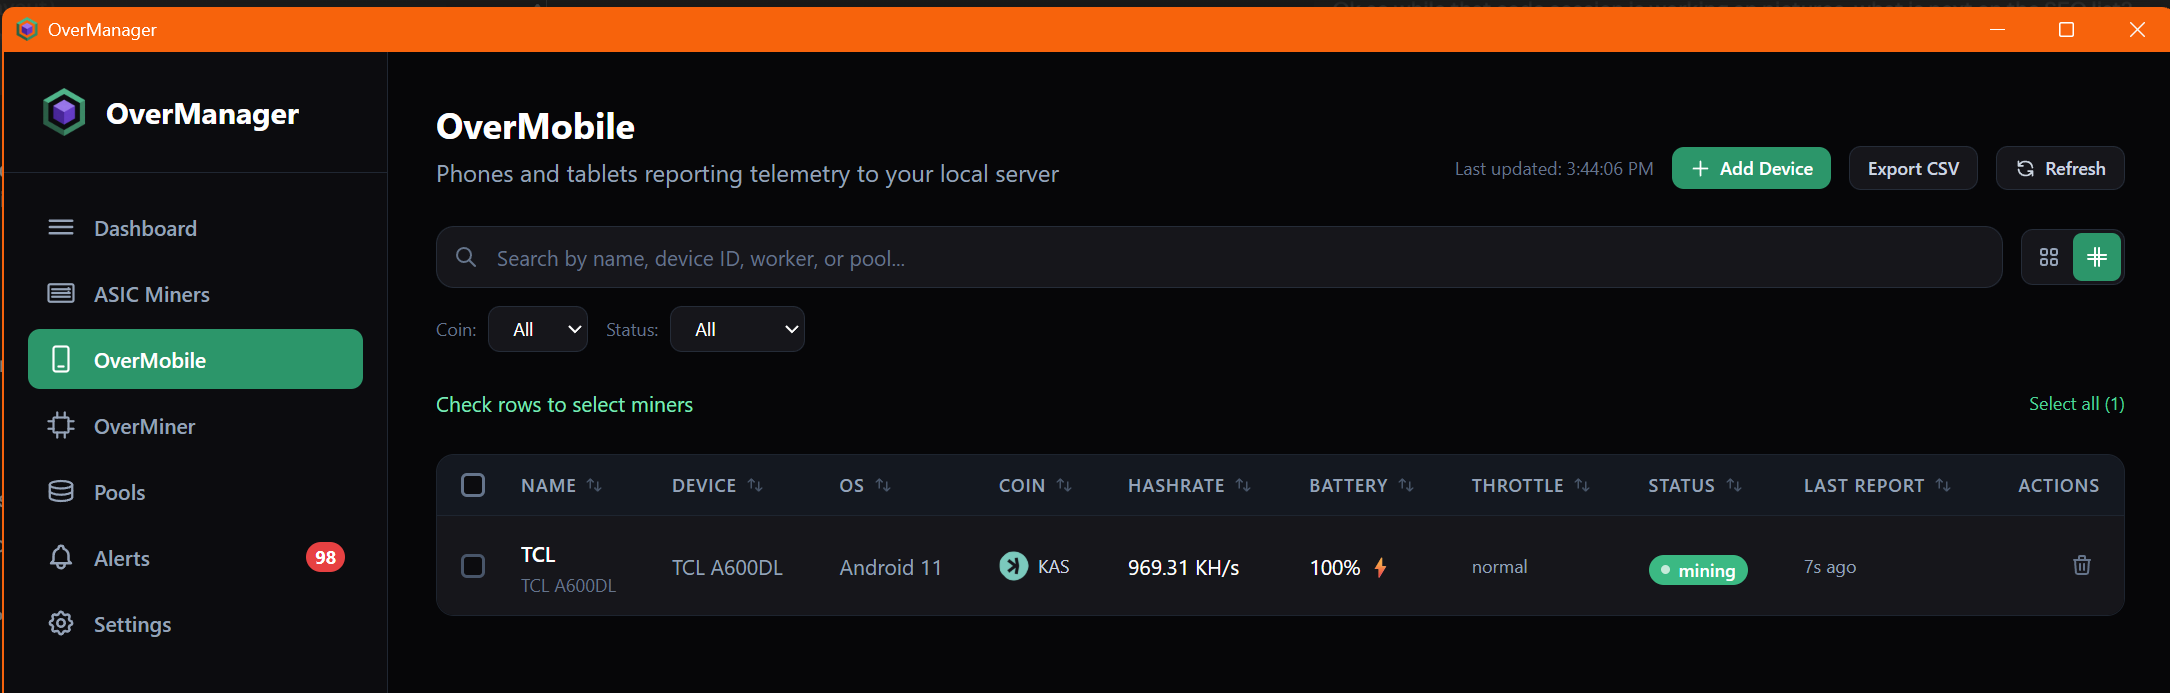Click the Add Device button
2170x693 pixels.
(x=1751, y=168)
